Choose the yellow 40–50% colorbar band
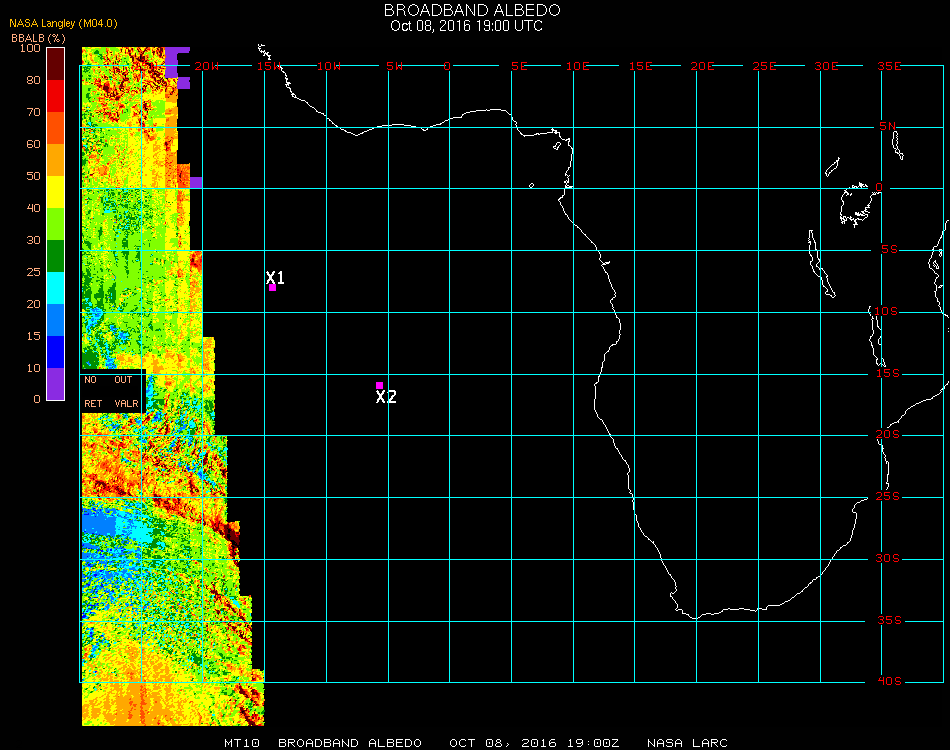The image size is (950, 750). point(56,191)
